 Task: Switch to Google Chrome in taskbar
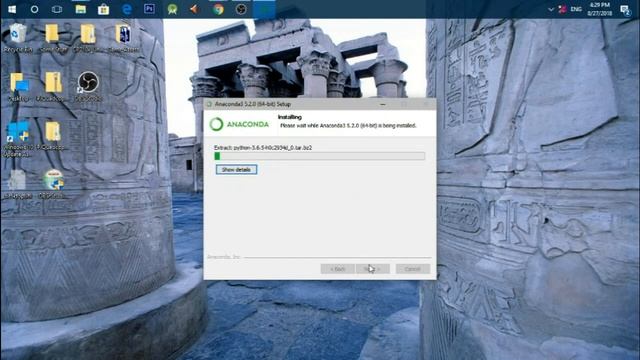coord(218,9)
